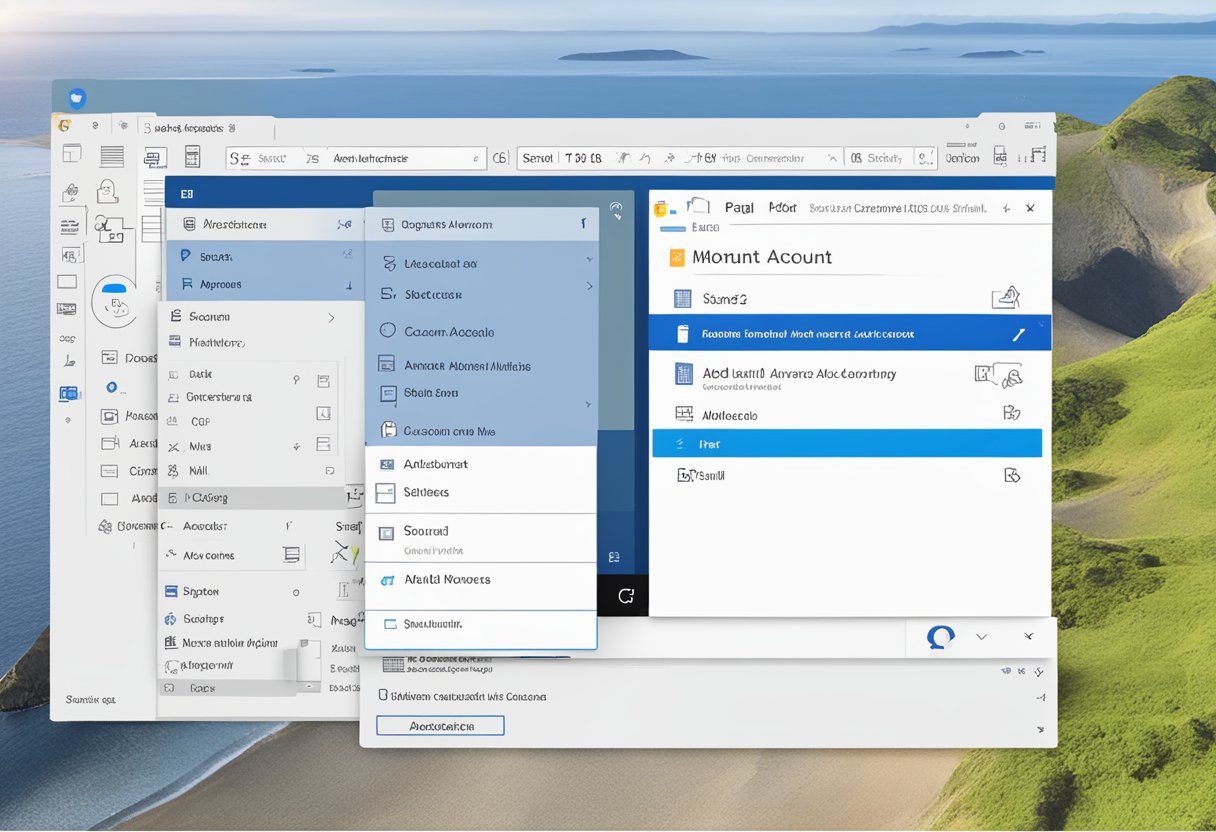Open the Adort tab at the top of the dialog
This screenshot has width=1216, height=832.
(x=783, y=207)
